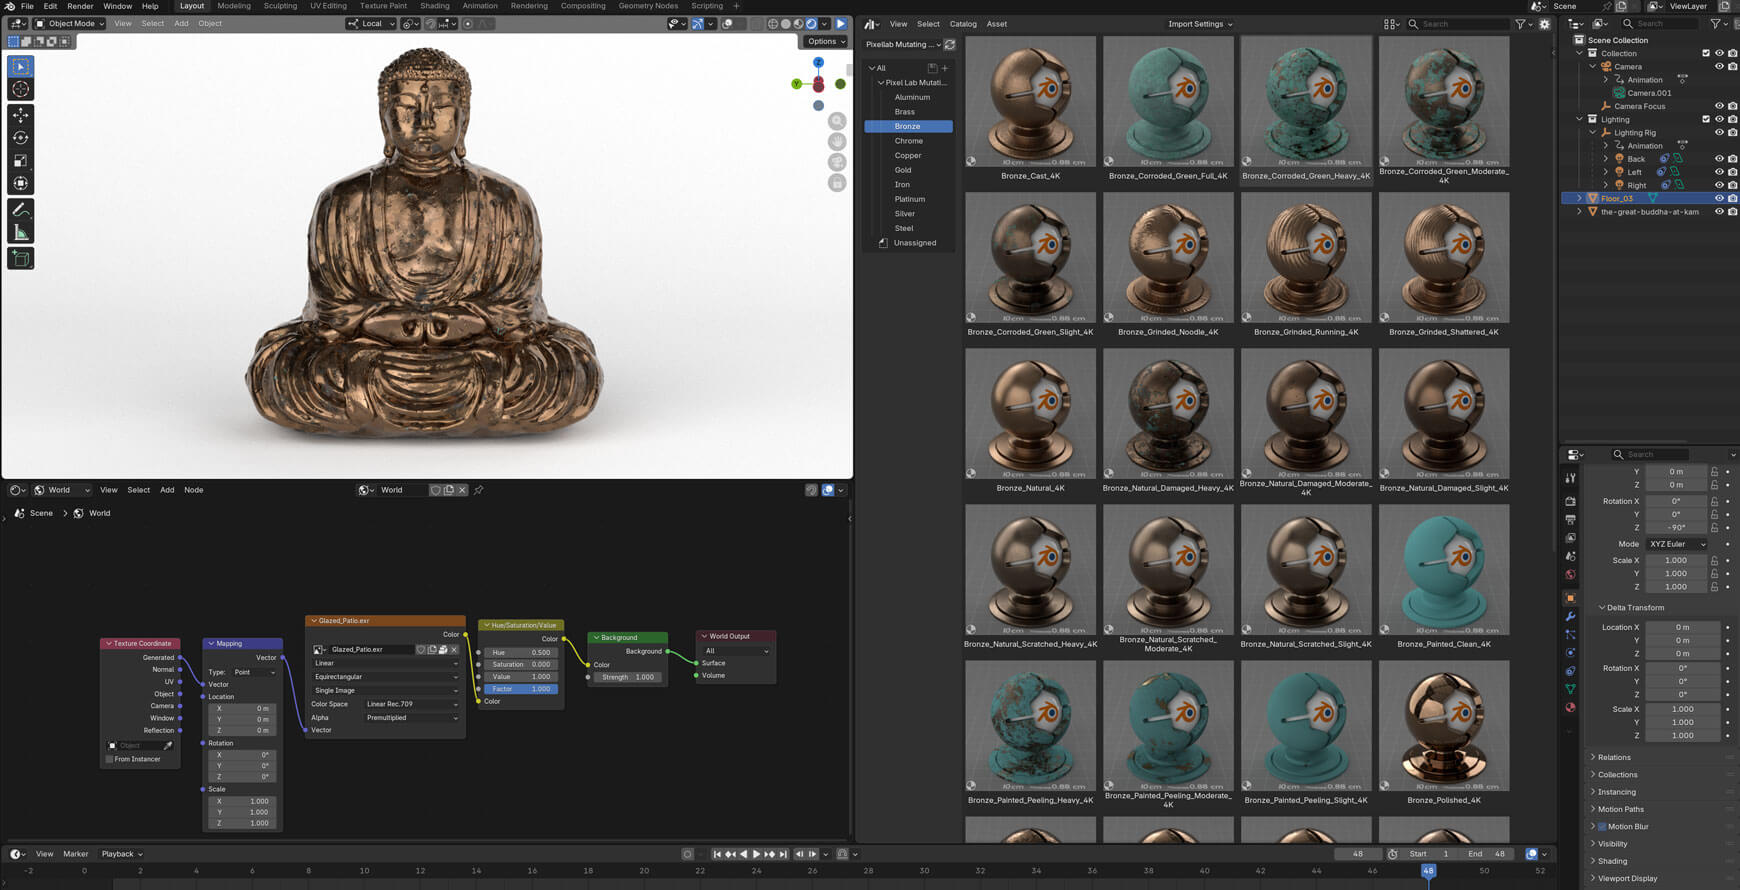The width and height of the screenshot is (1740, 890).
Task: Select the Cursor tool in viewport toolbar
Action: pyautogui.click(x=20, y=89)
